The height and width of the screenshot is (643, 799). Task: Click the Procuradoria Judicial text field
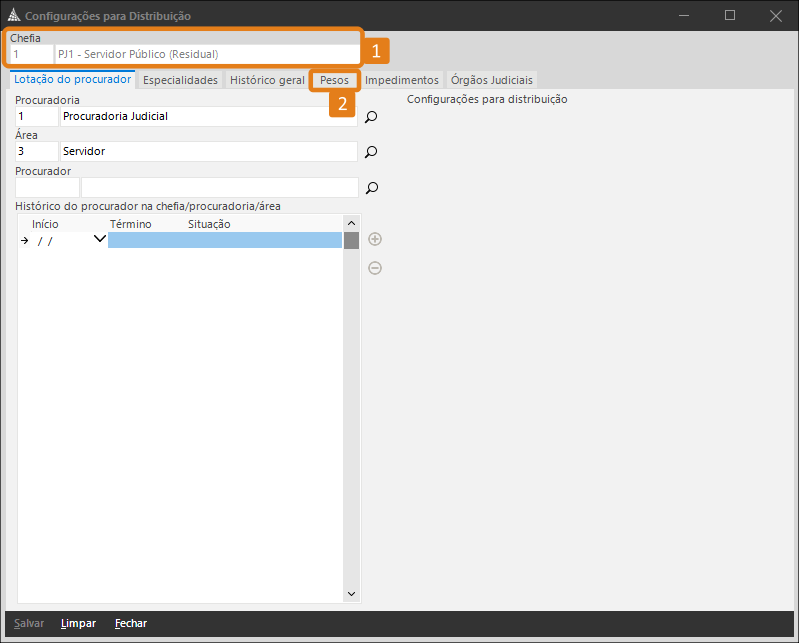coord(207,116)
